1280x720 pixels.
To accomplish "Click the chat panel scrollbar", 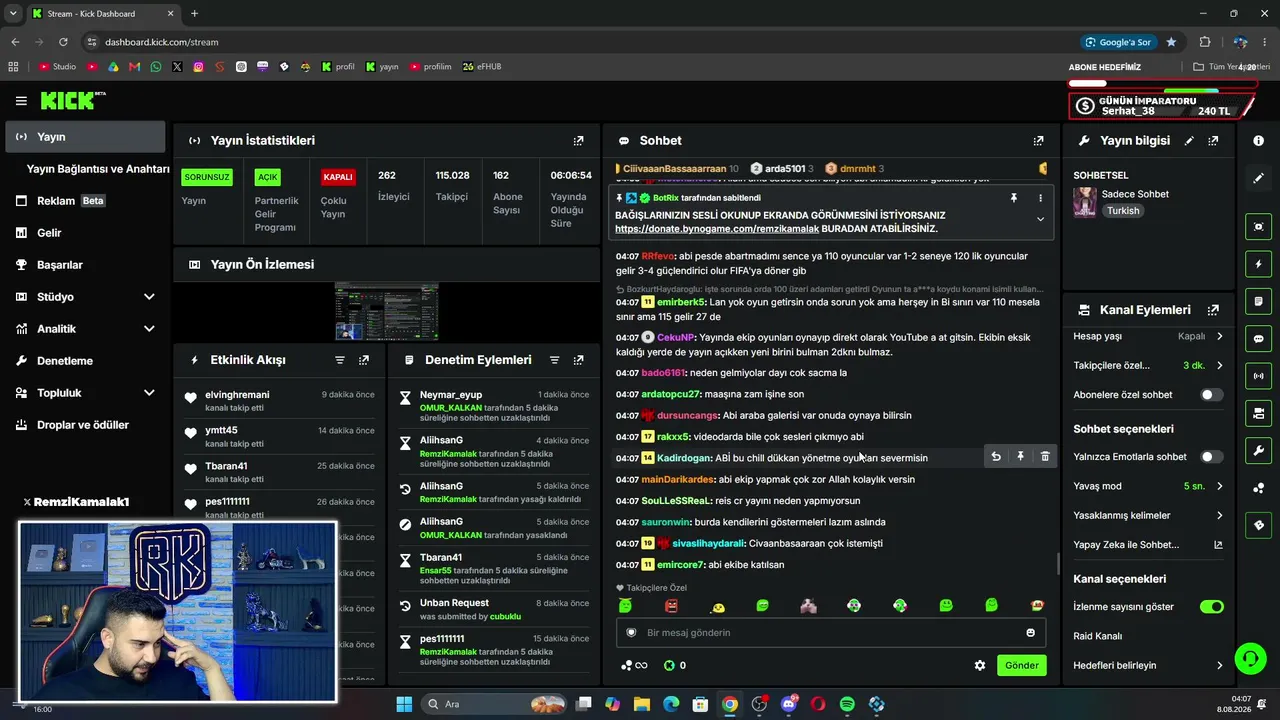I will coord(1058,565).
